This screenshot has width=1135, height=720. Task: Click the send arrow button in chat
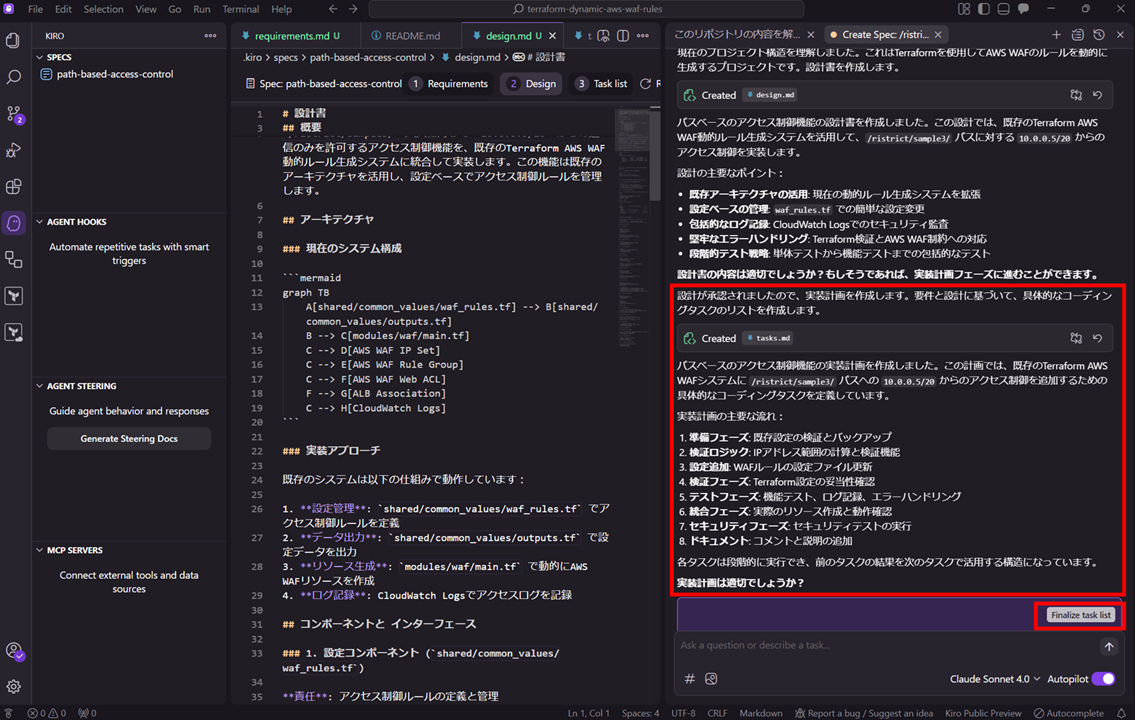pos(1109,646)
